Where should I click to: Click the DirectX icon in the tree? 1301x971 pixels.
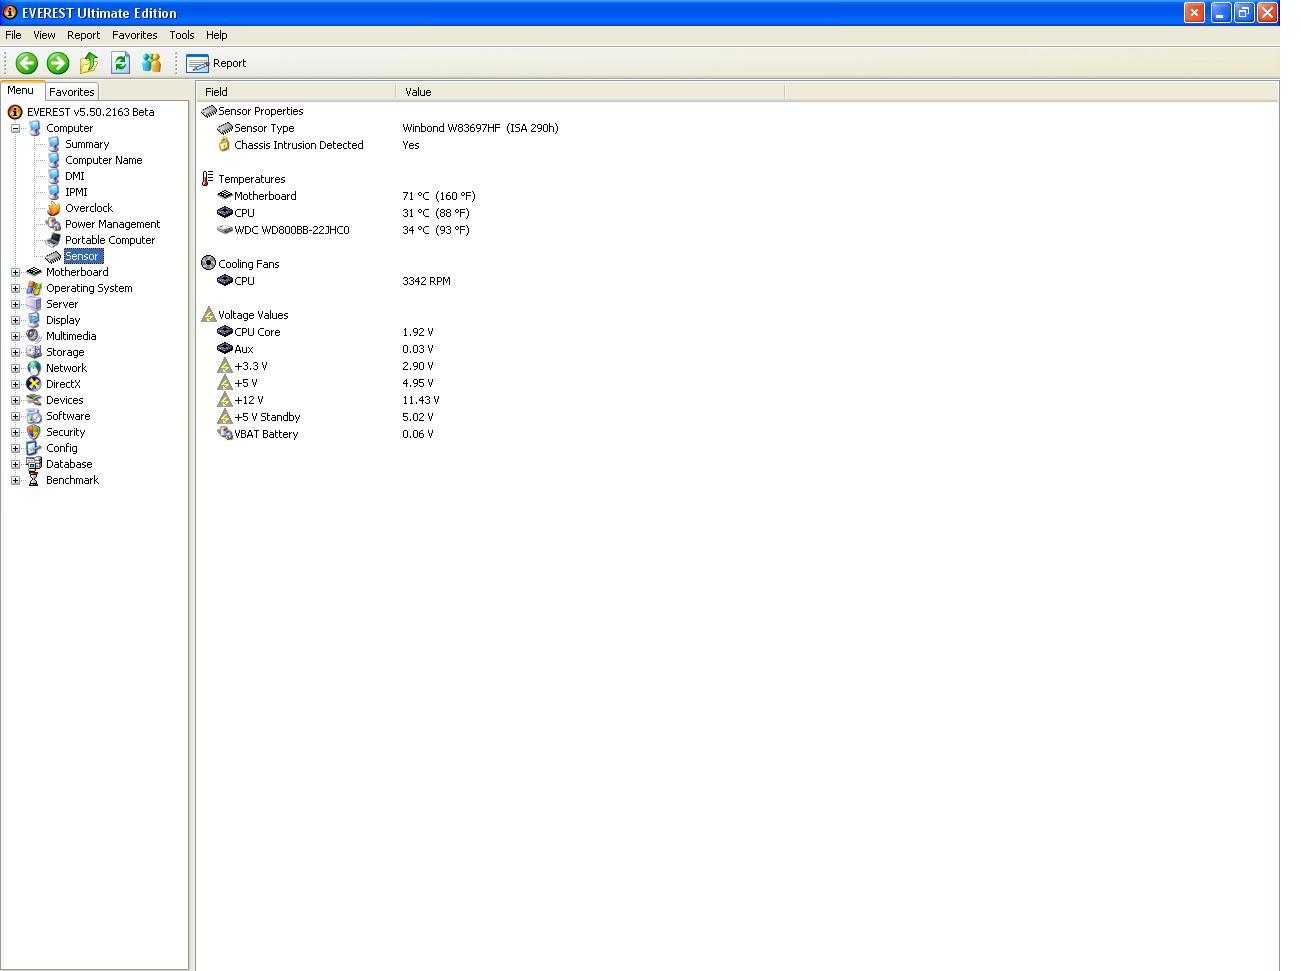pos(35,384)
